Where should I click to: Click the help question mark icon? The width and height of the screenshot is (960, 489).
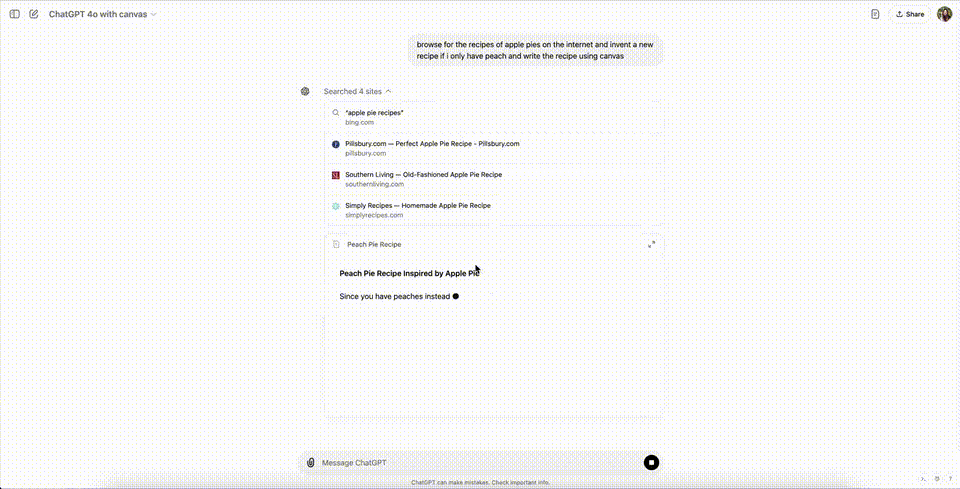pos(950,479)
